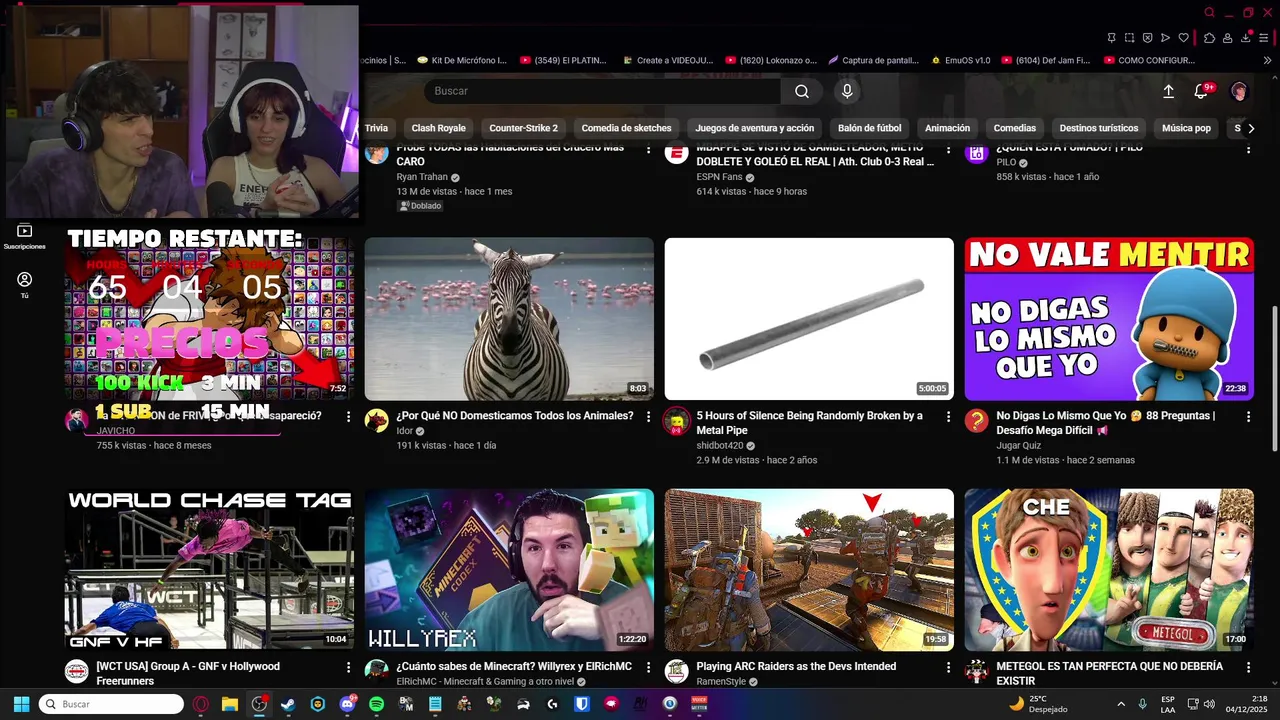Open the browser downloads icon

1246,38
